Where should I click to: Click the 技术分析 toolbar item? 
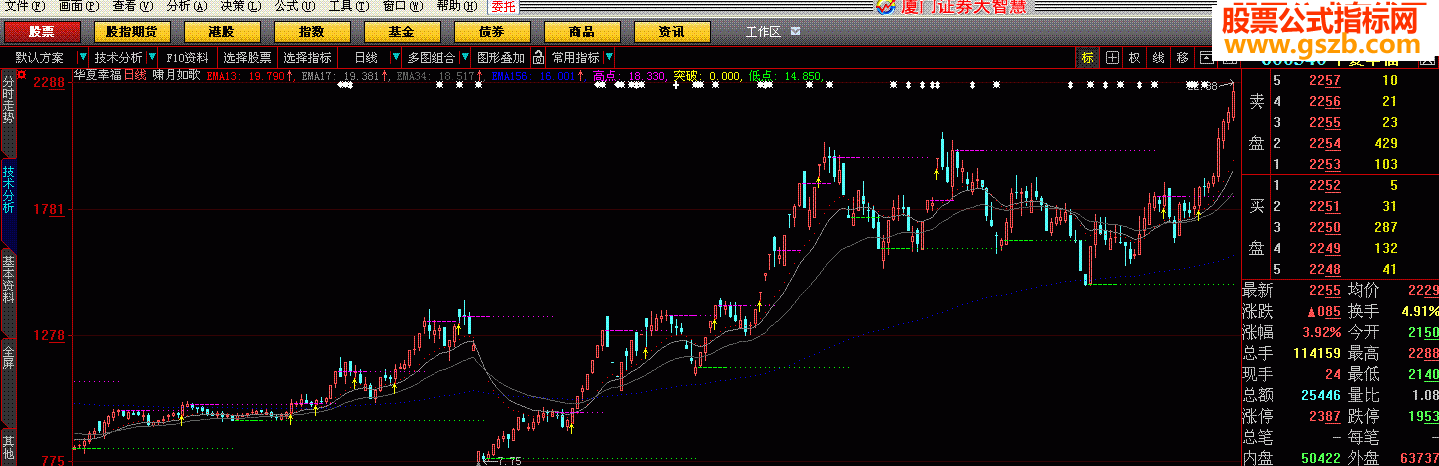pyautogui.click(x=118, y=58)
